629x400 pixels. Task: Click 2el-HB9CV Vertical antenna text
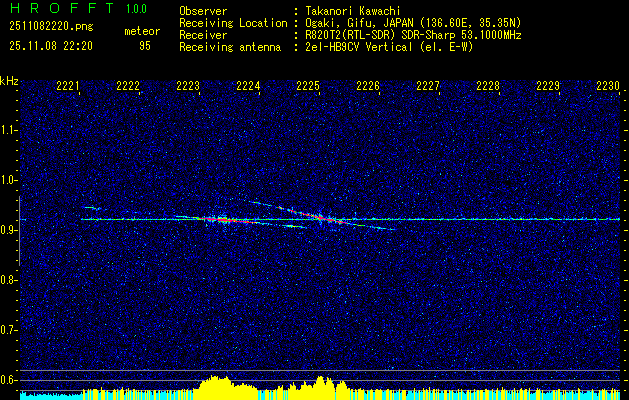pos(389,47)
